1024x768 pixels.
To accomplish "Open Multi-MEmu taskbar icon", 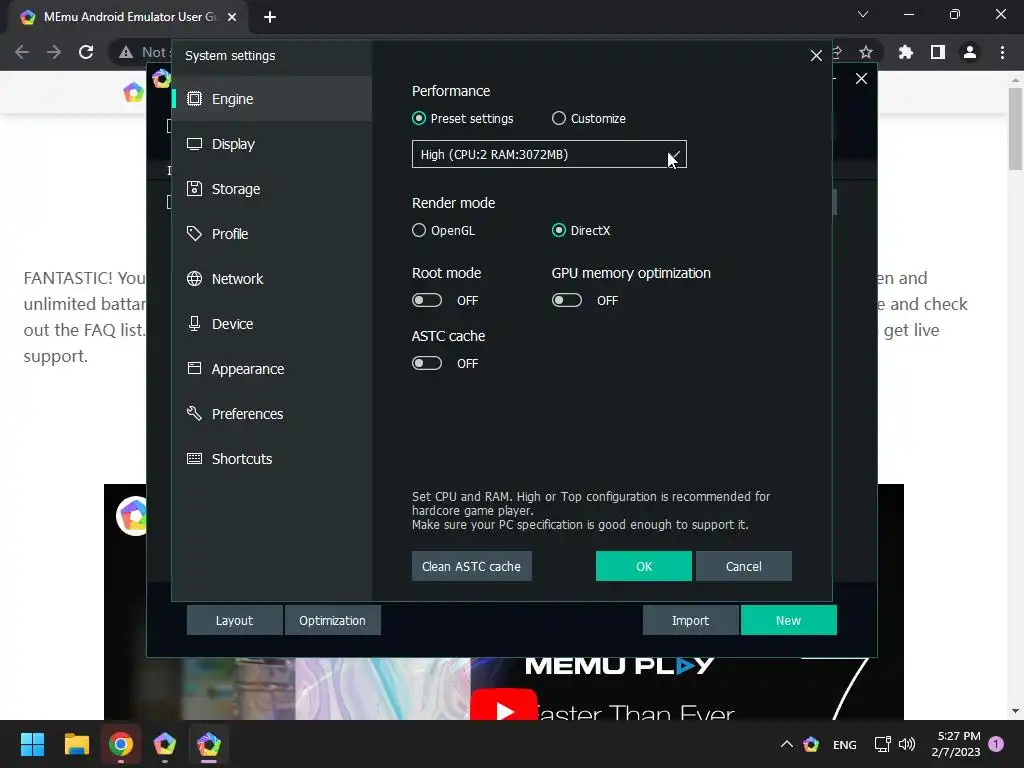I will click(x=209, y=744).
